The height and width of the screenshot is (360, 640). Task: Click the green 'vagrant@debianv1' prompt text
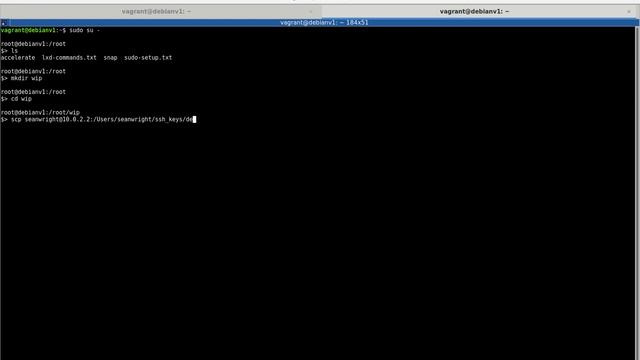click(x=28, y=30)
